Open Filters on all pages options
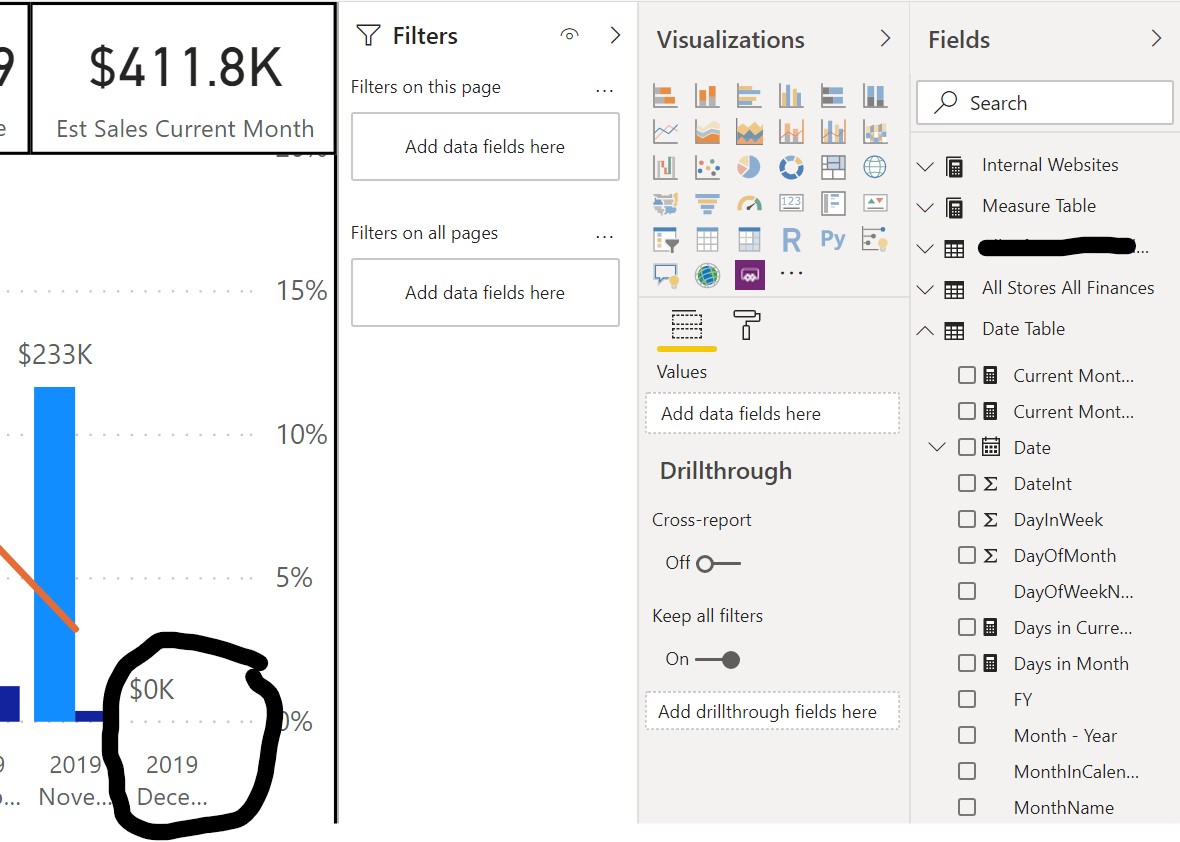Image resolution: width=1180 pixels, height=842 pixels. coord(604,236)
